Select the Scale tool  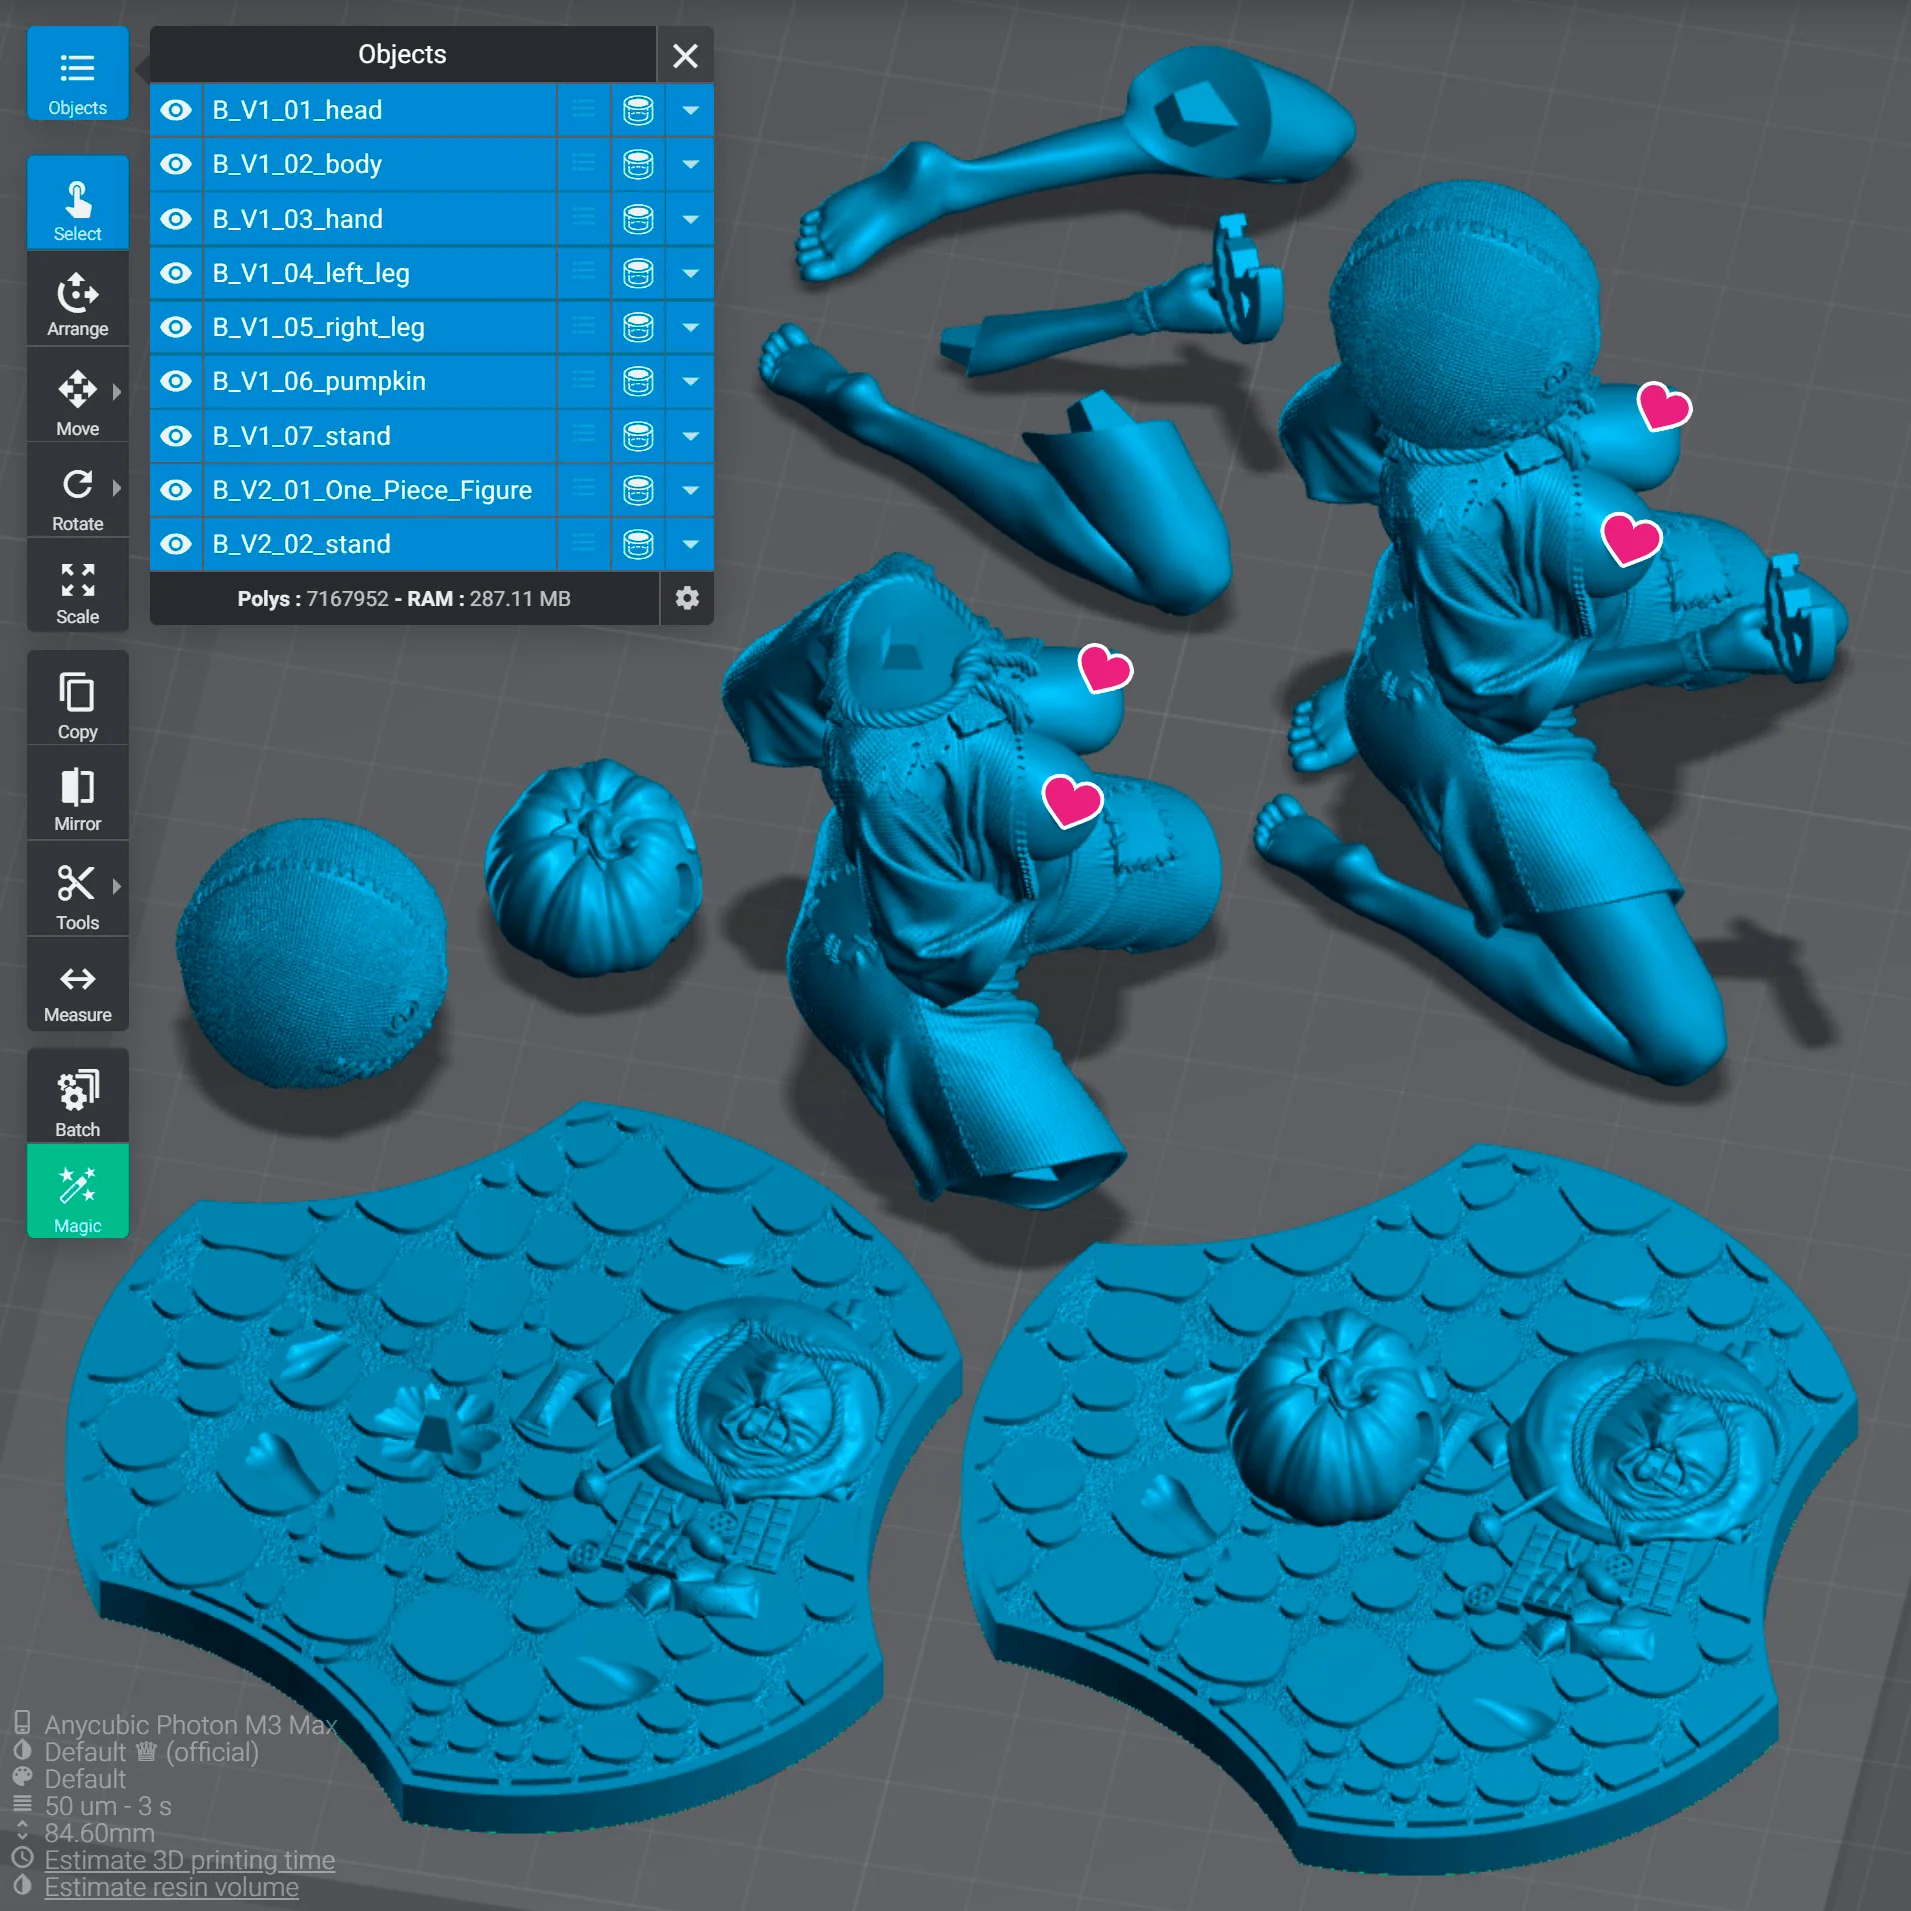point(78,586)
